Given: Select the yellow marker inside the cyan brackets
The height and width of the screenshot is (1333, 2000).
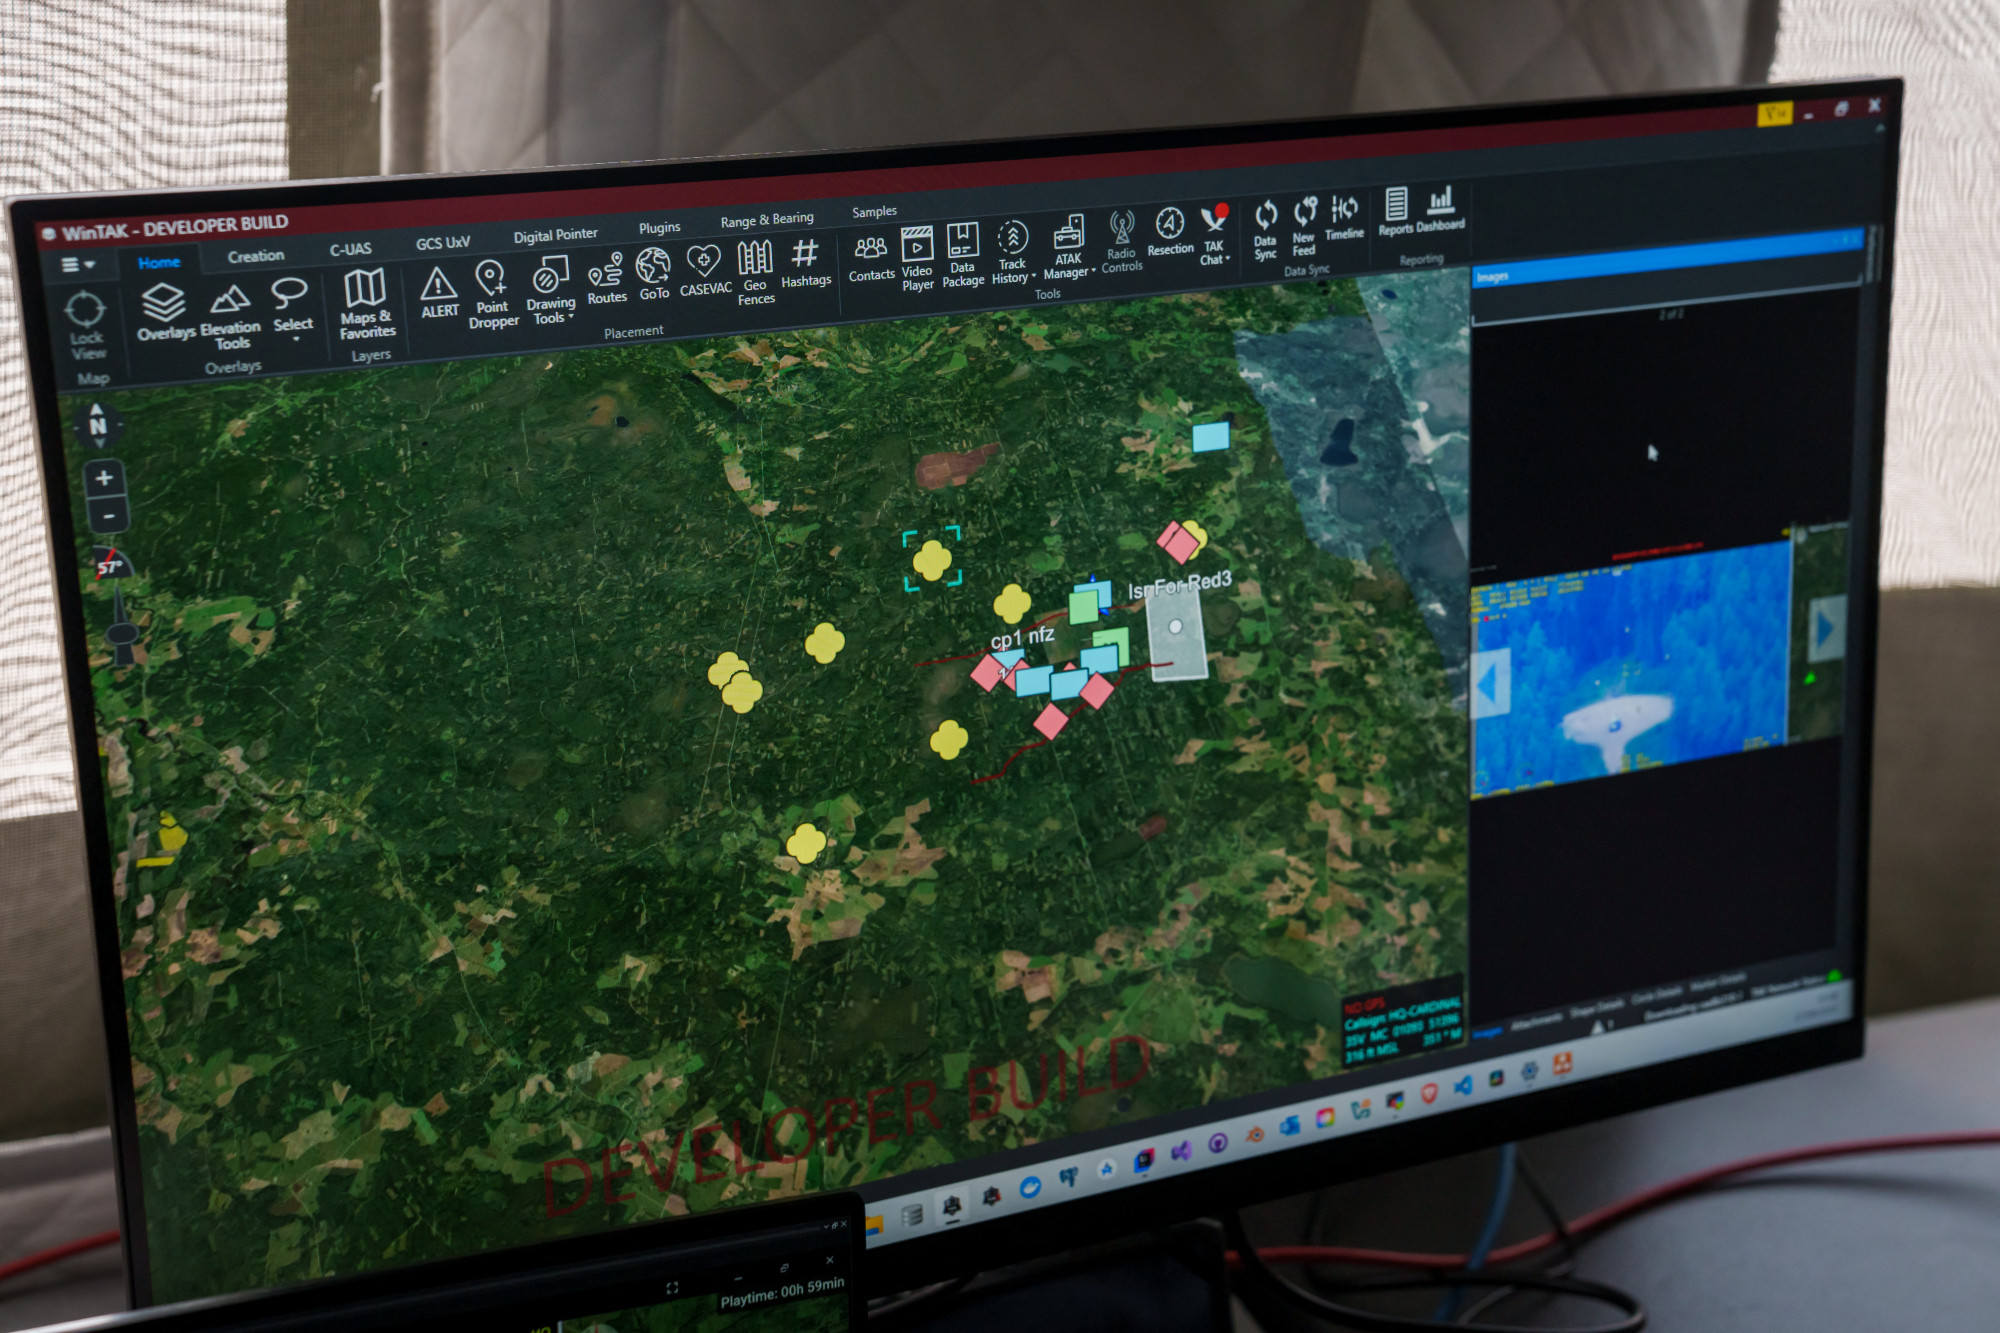Looking at the screenshot, I should click(x=932, y=560).
